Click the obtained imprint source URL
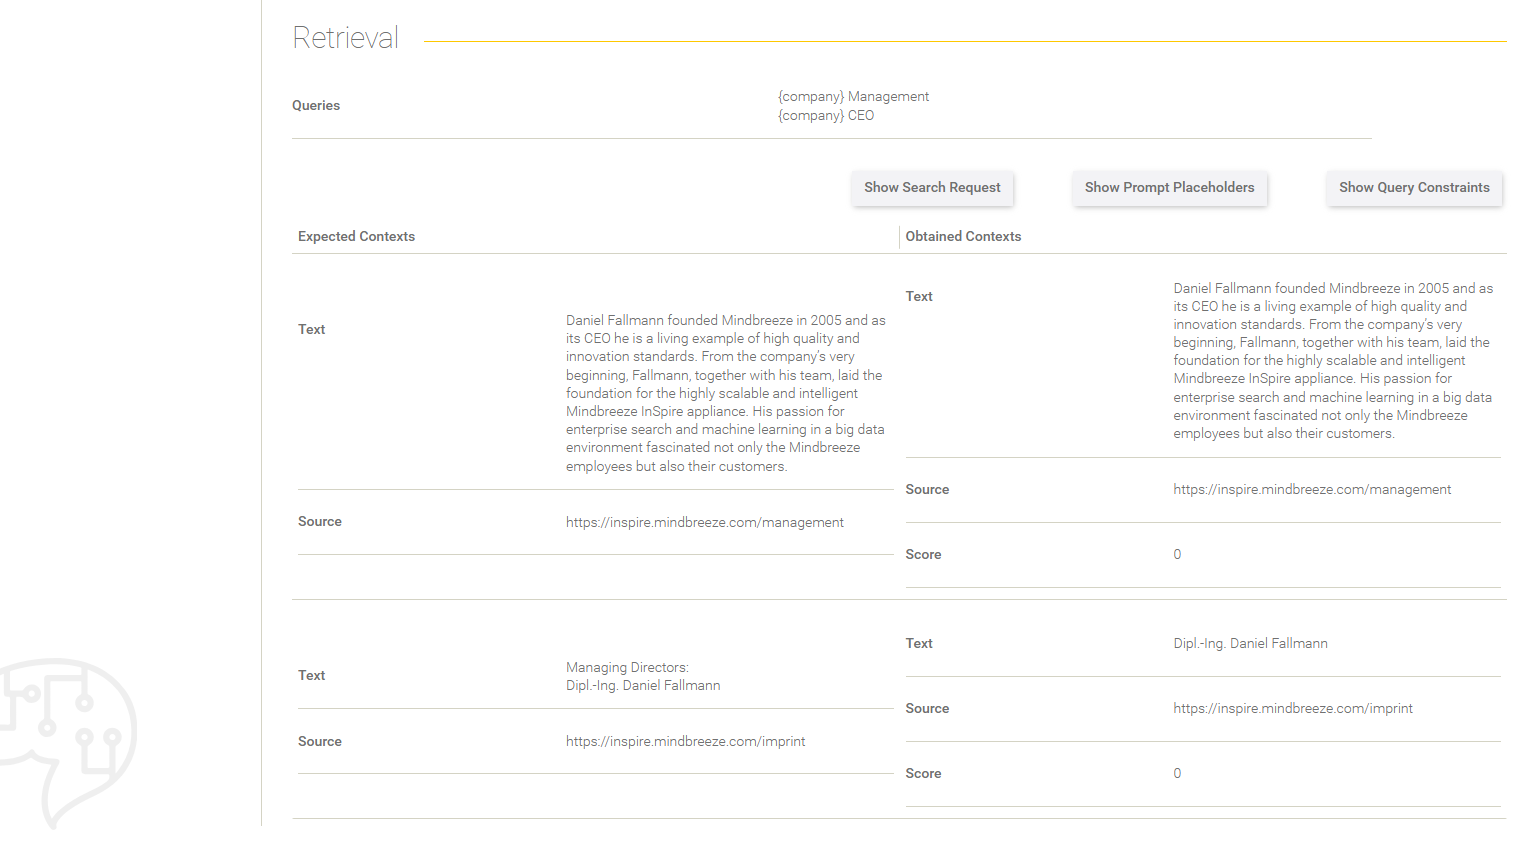The width and height of the screenshot is (1525, 843). point(1293,709)
